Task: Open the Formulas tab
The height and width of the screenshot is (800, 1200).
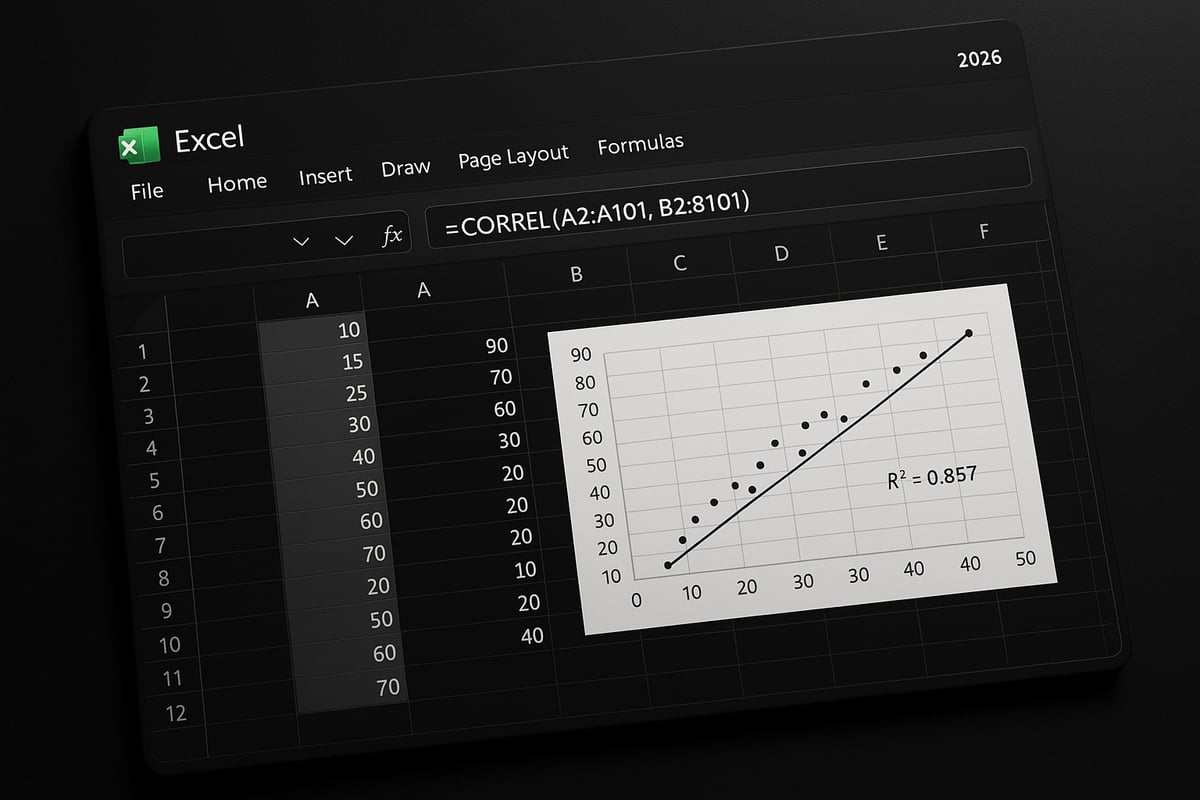Action: point(640,143)
